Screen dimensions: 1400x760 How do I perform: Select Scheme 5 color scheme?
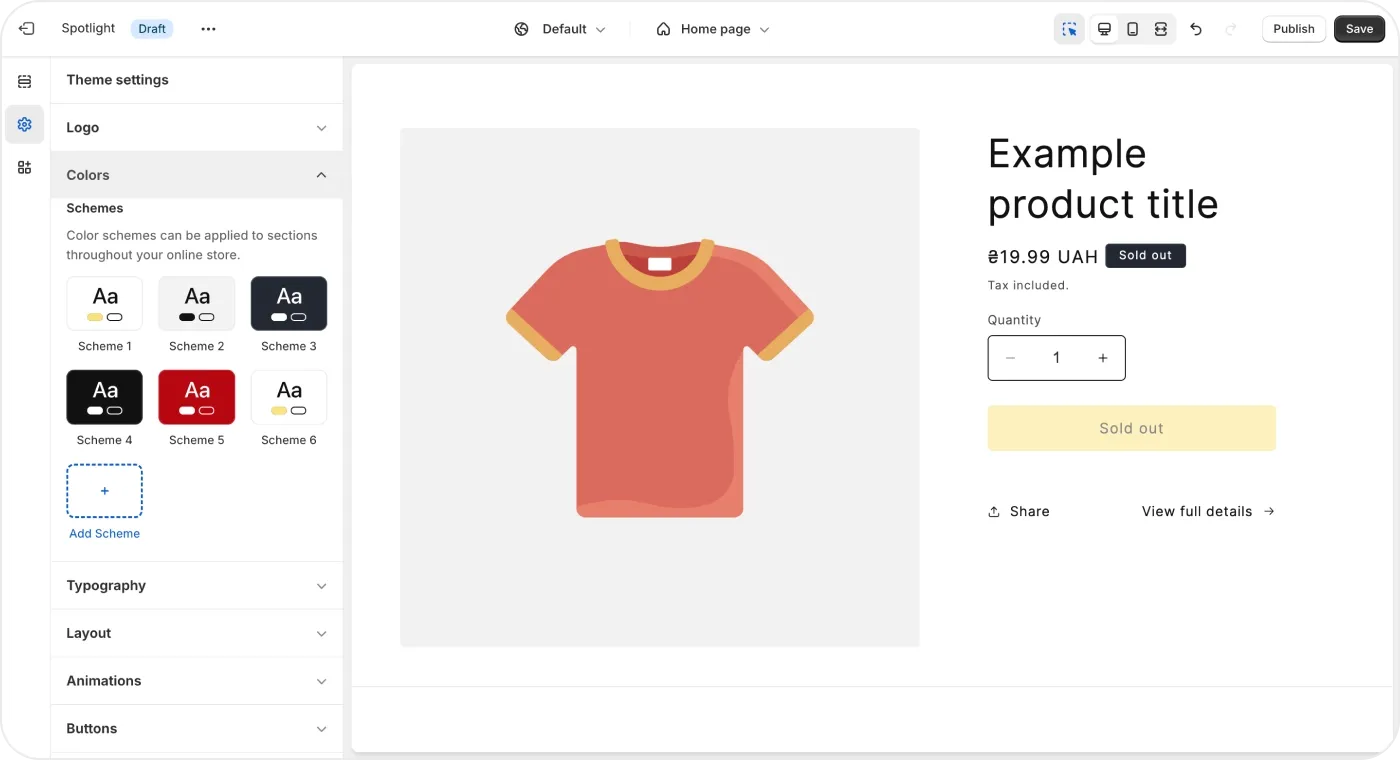196,397
